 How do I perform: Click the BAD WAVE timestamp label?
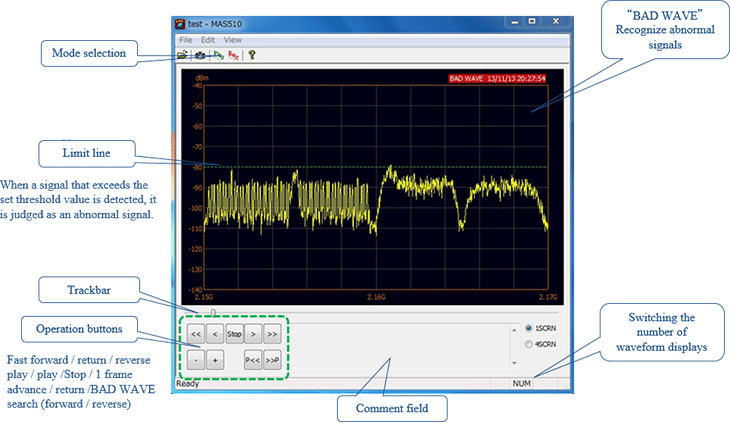497,78
